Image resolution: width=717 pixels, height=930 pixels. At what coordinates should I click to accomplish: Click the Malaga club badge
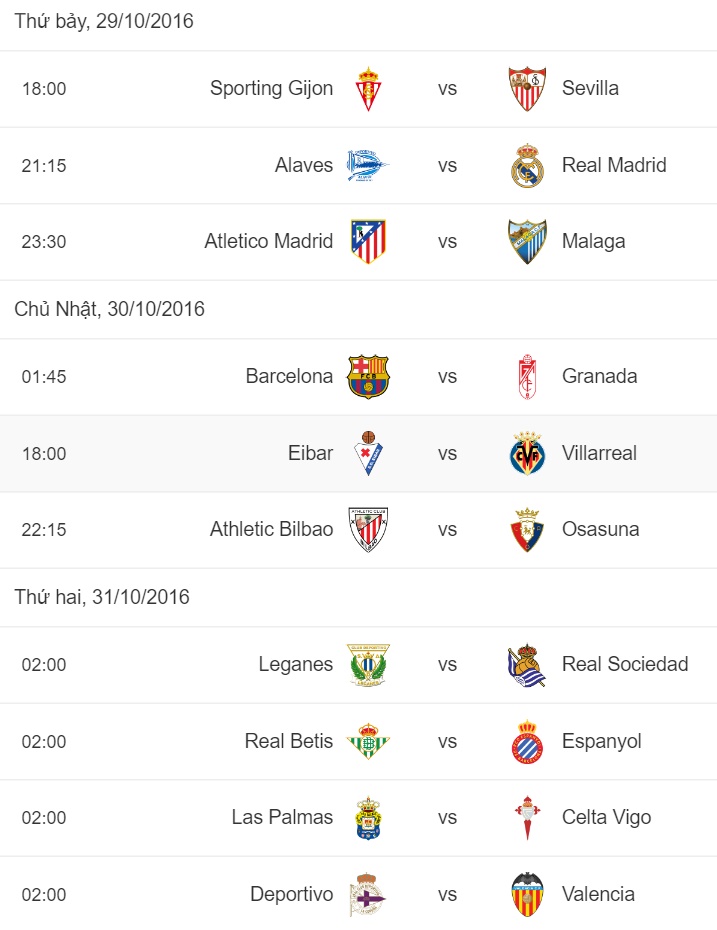[527, 240]
